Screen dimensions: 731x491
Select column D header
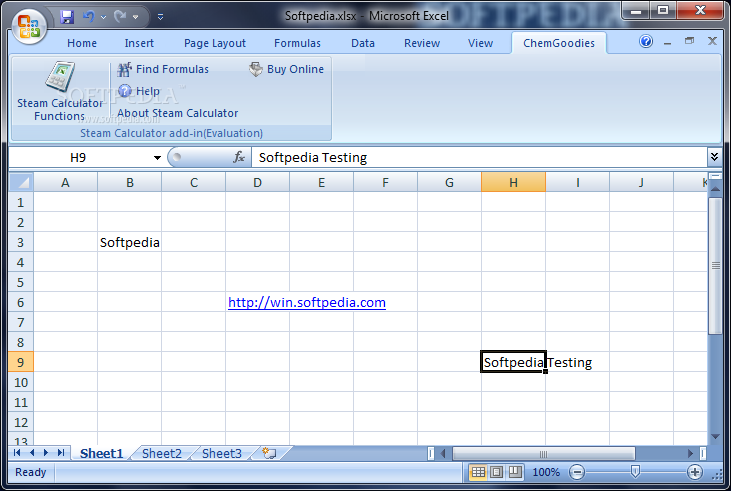click(x=257, y=182)
